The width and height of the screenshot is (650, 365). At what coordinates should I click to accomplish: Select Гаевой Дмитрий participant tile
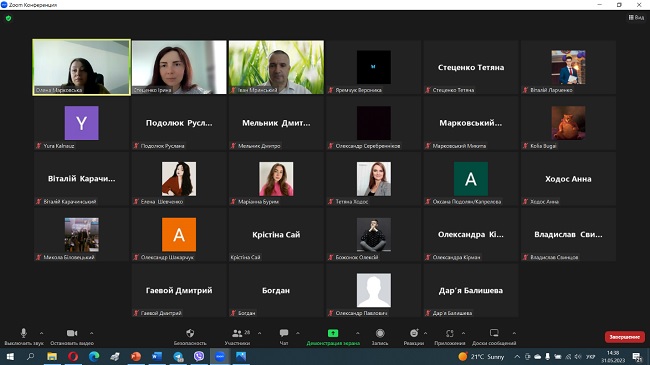(179, 290)
